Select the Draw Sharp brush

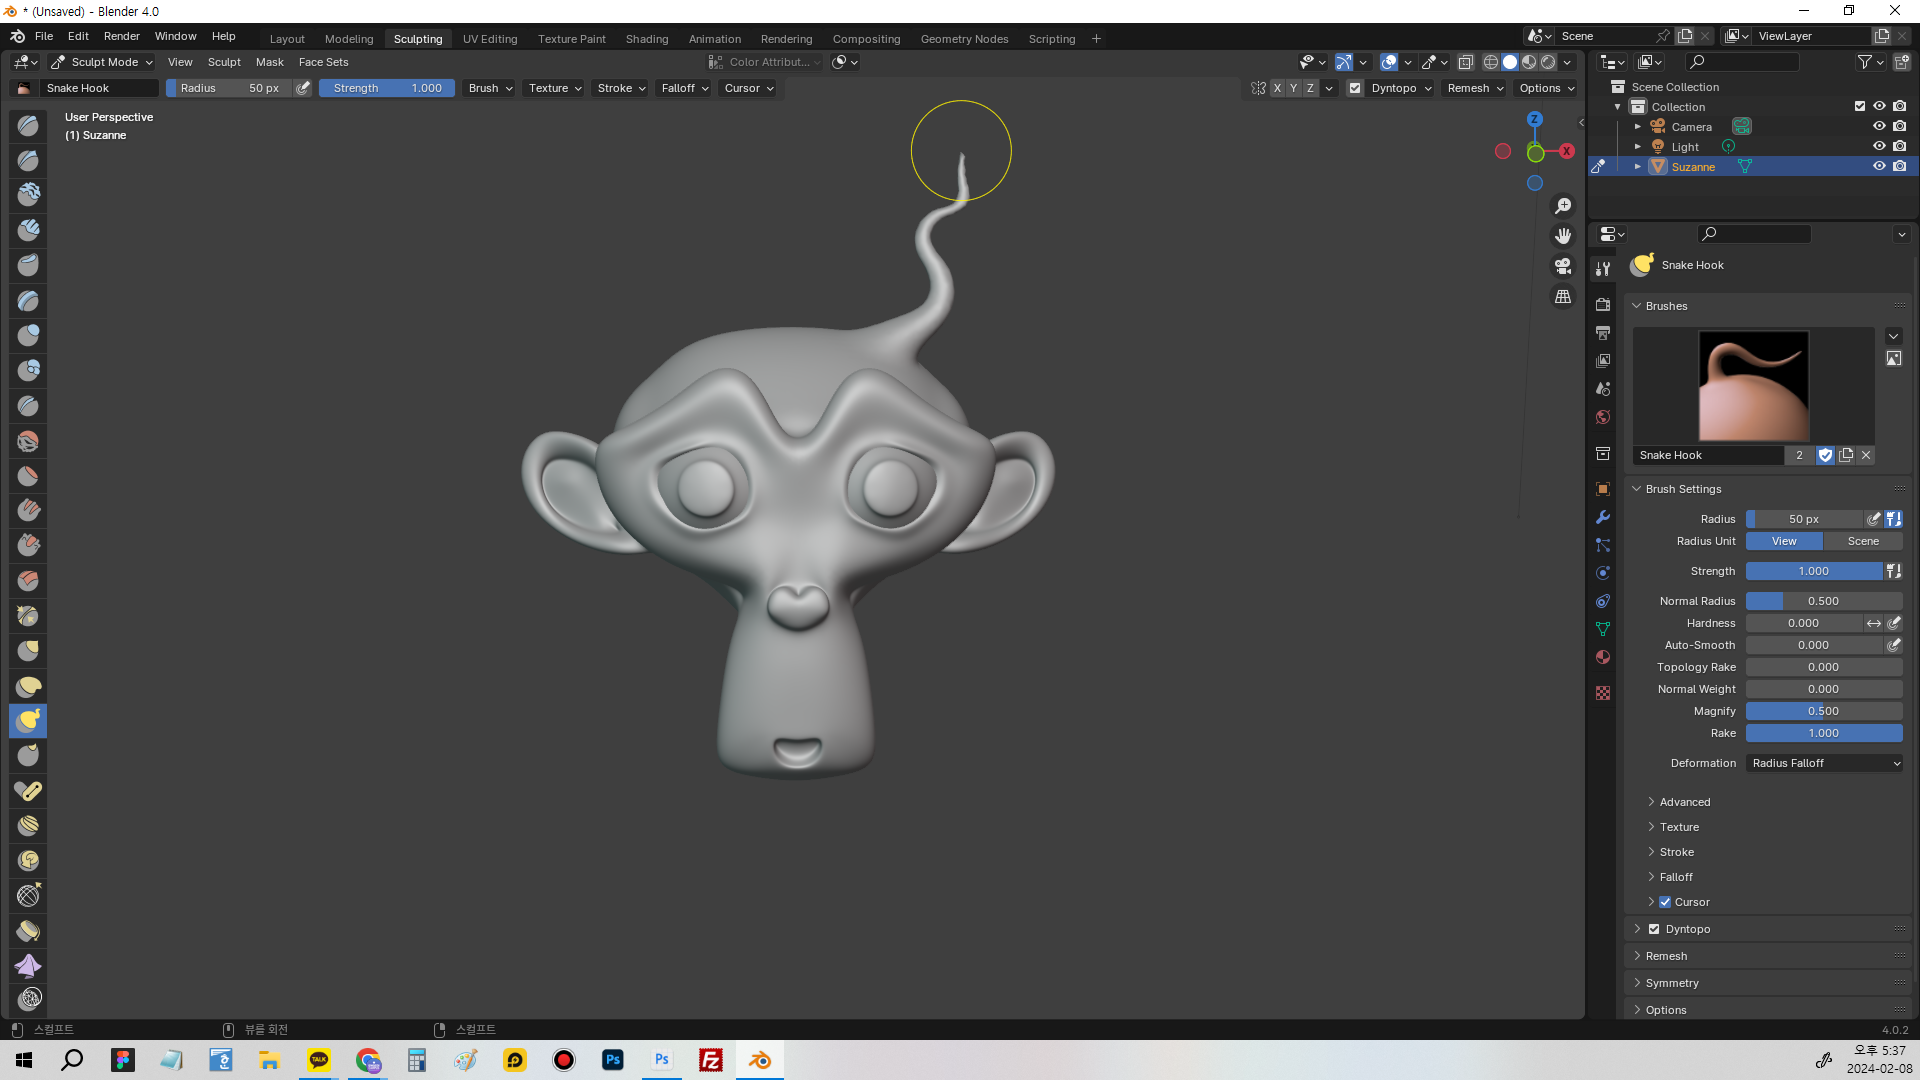28,160
